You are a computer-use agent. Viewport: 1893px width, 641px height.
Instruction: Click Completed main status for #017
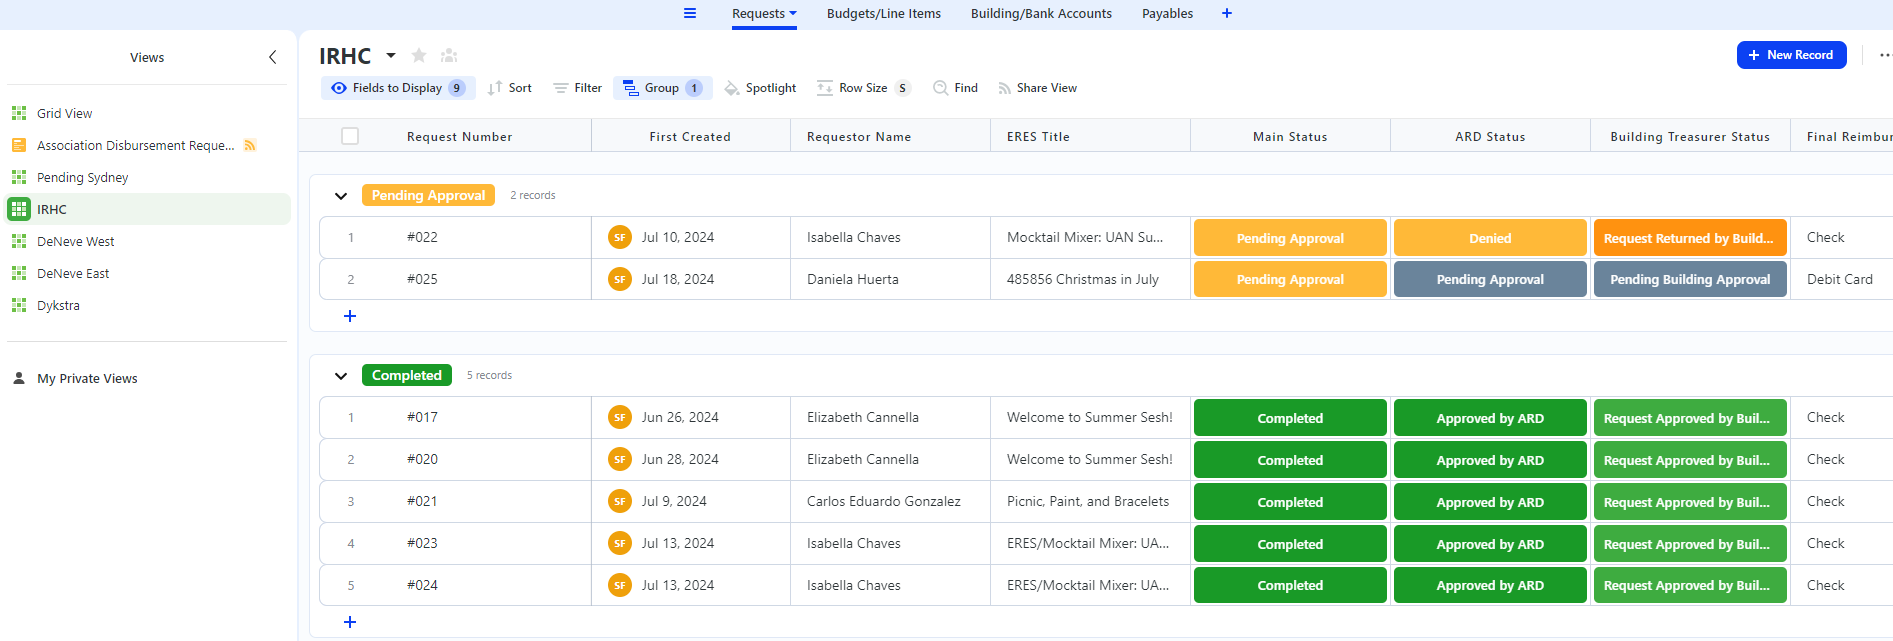coord(1290,418)
